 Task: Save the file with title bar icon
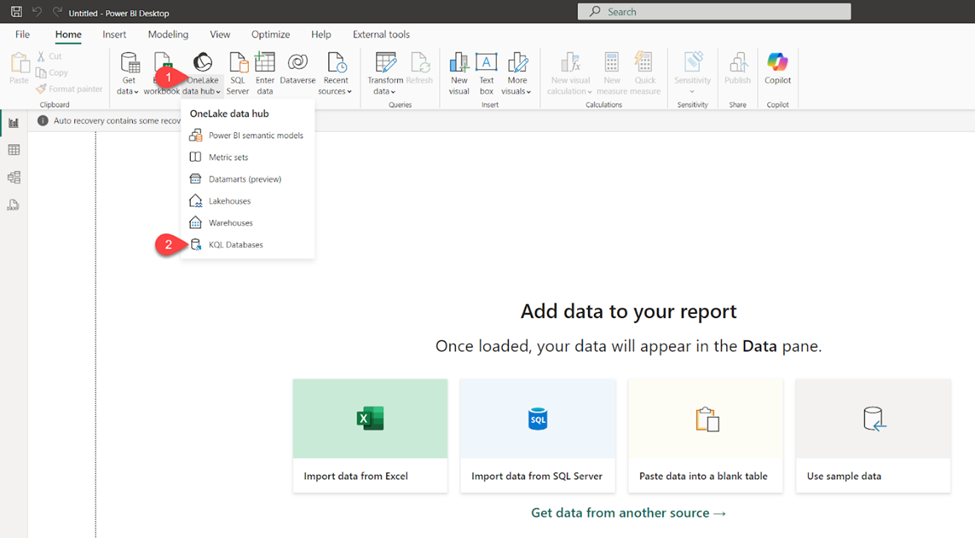coord(17,12)
